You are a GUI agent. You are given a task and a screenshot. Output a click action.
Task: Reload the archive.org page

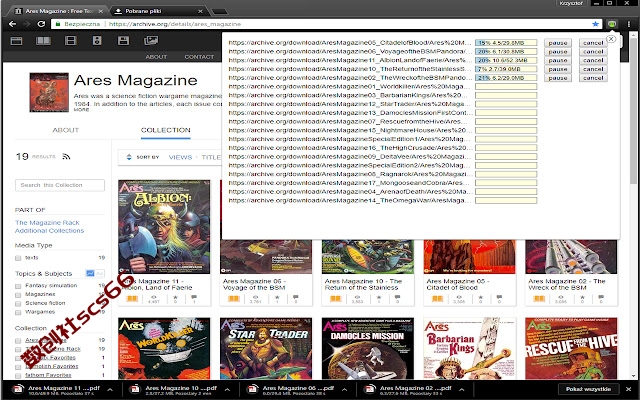coord(41,24)
